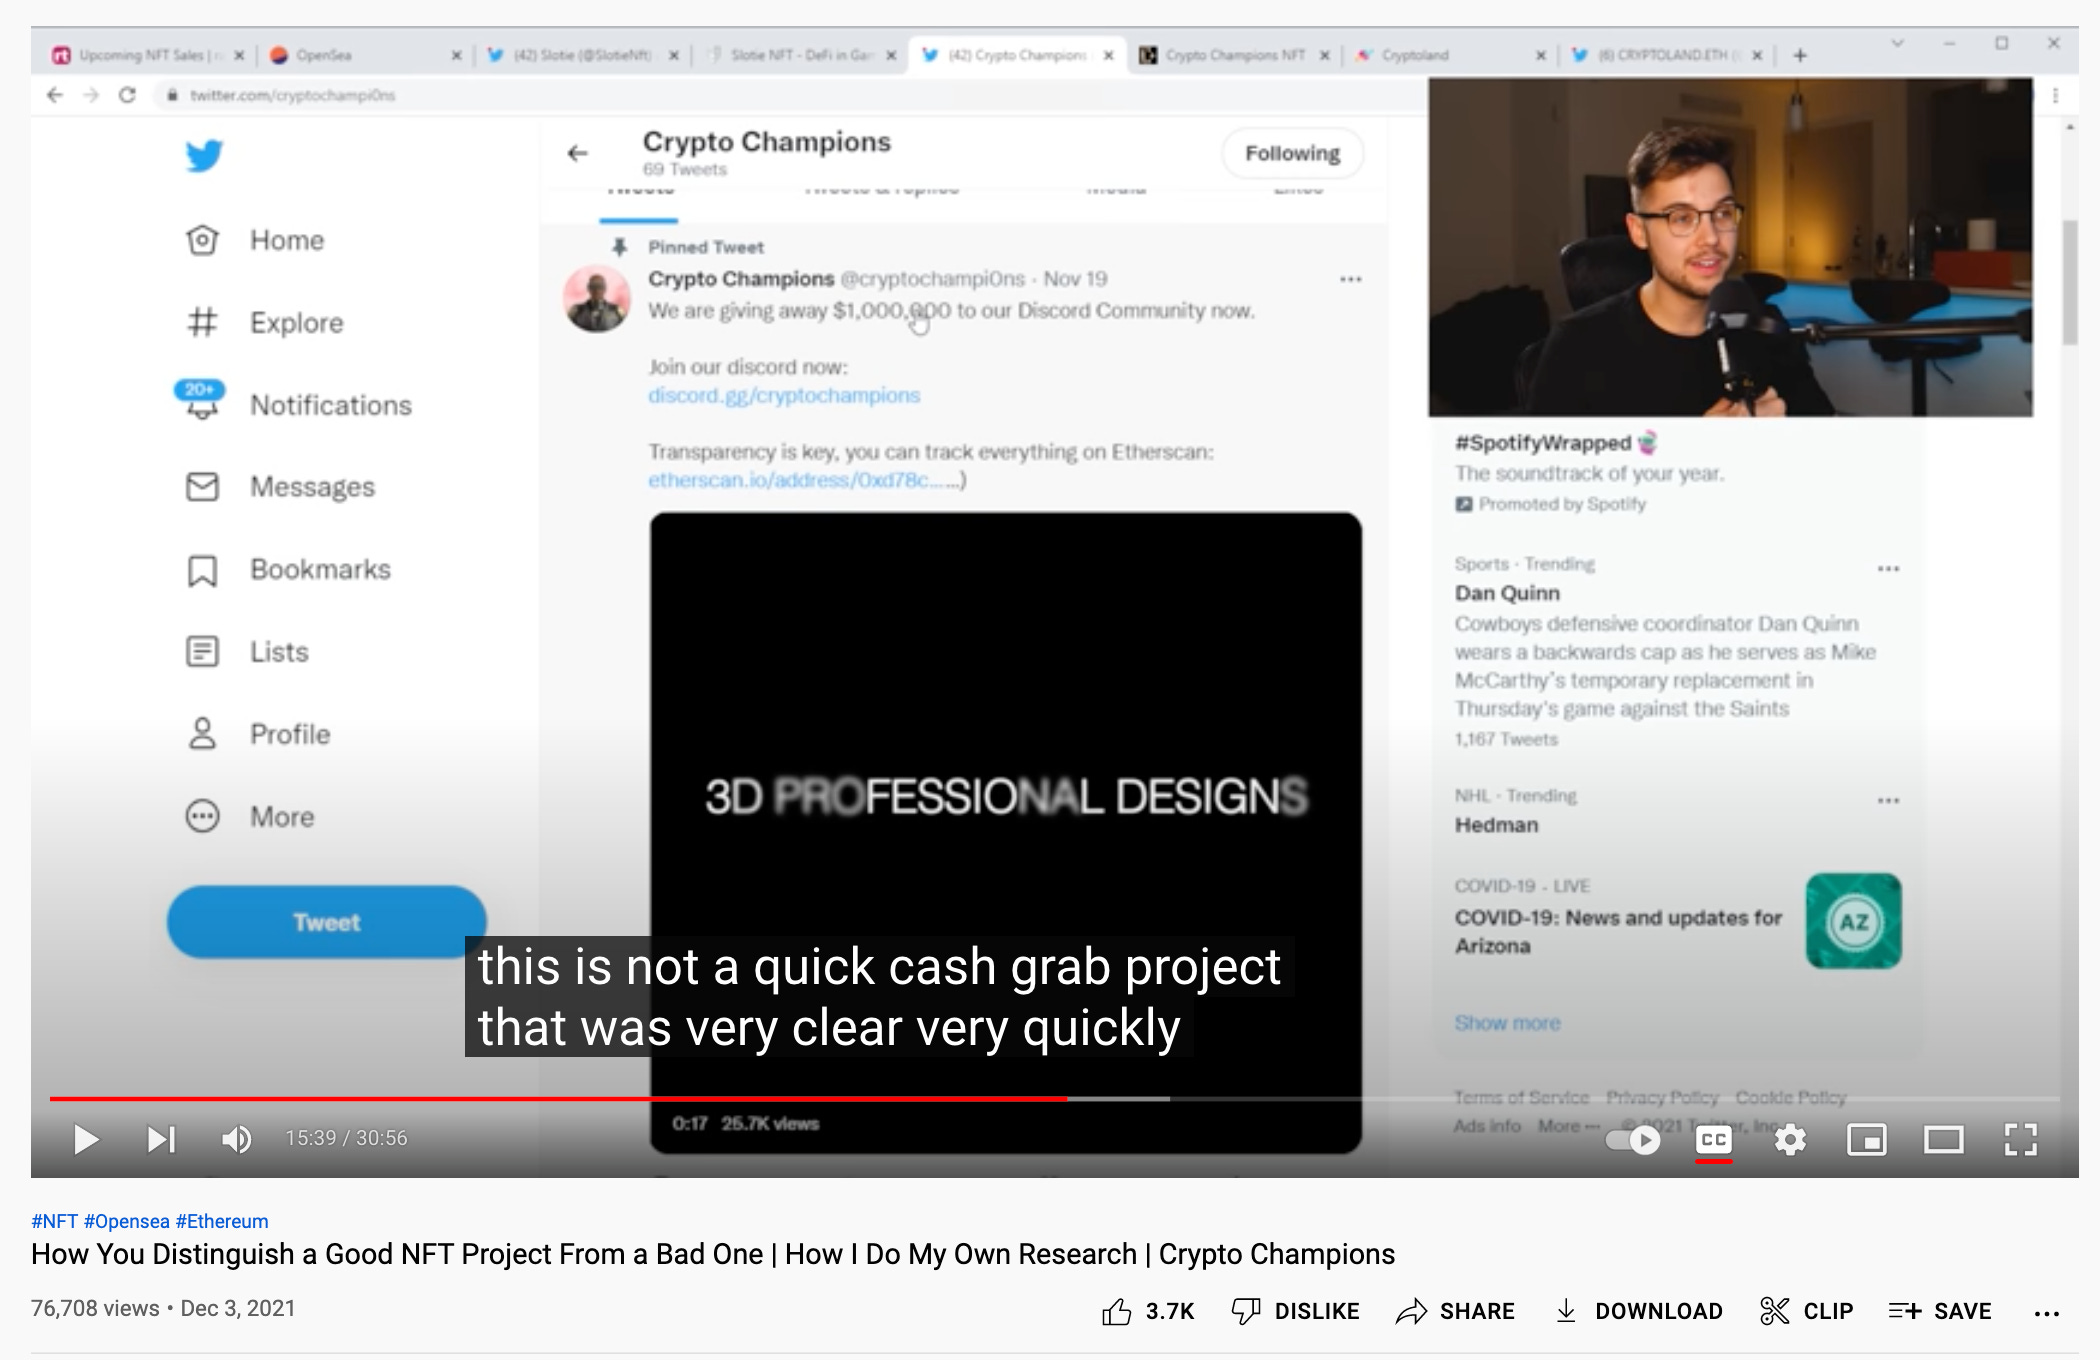Toggle the autoplay switch
Viewport: 2100px width, 1360px height.
click(1633, 1140)
